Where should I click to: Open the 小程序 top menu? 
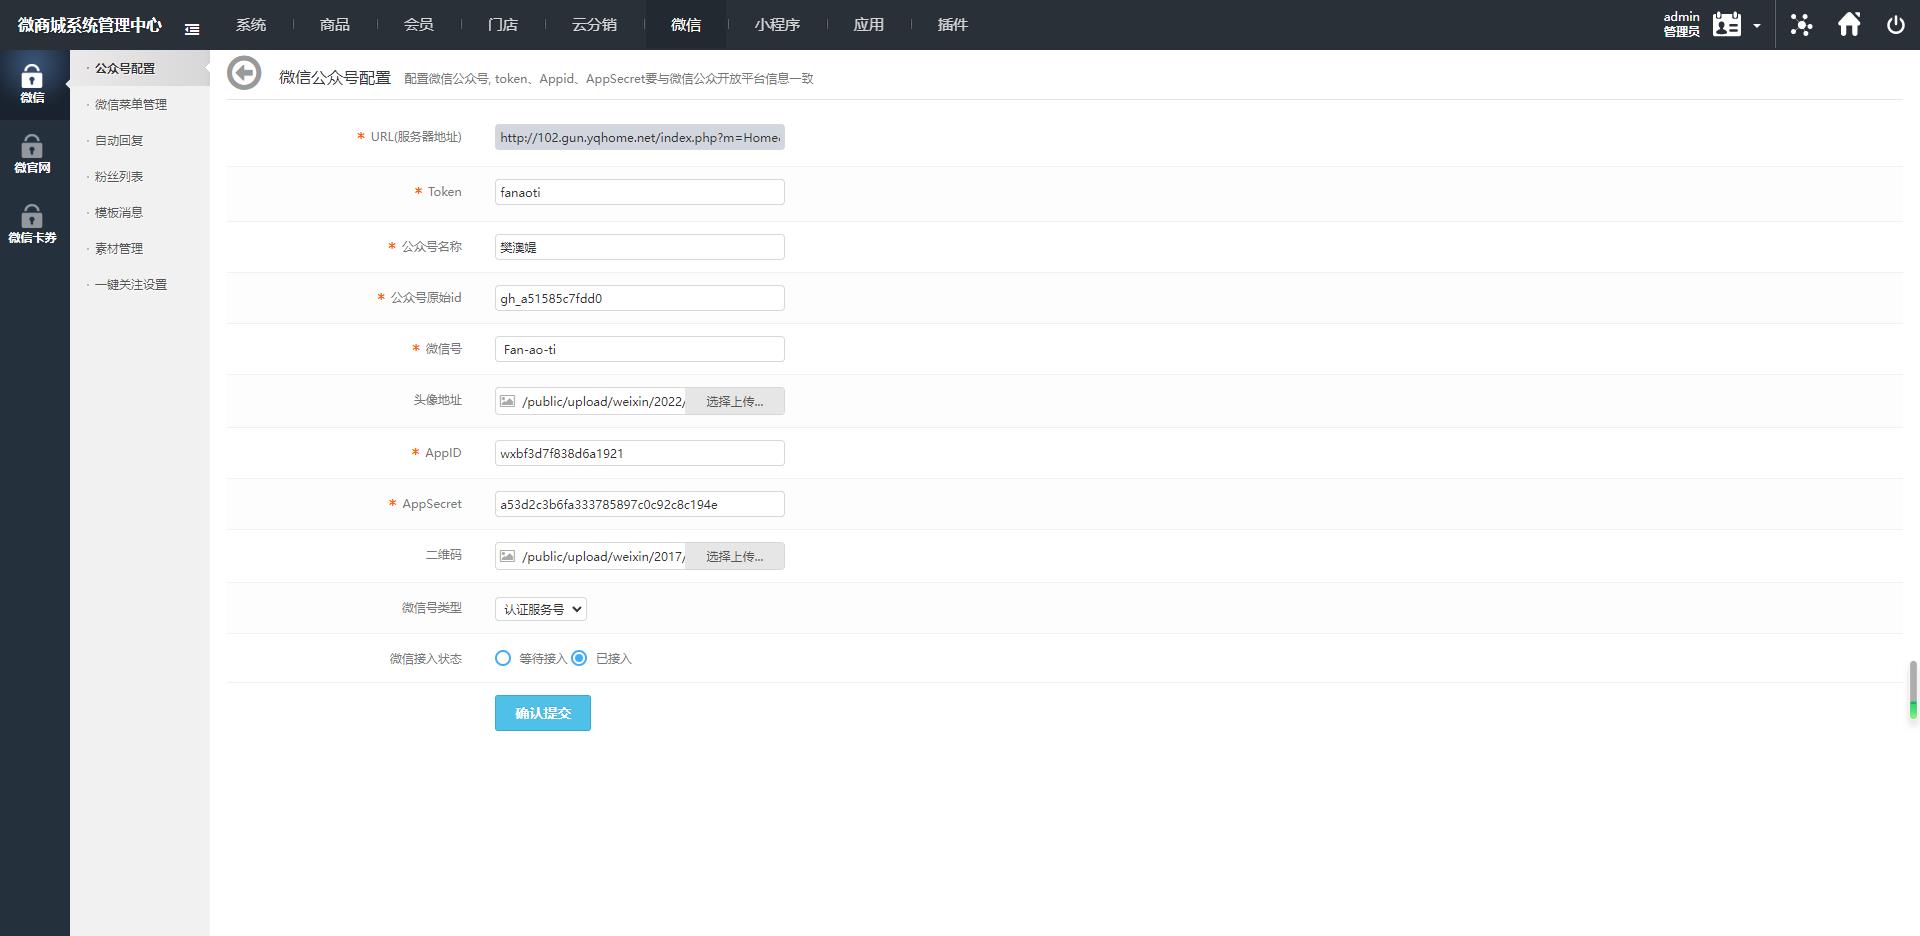point(777,25)
